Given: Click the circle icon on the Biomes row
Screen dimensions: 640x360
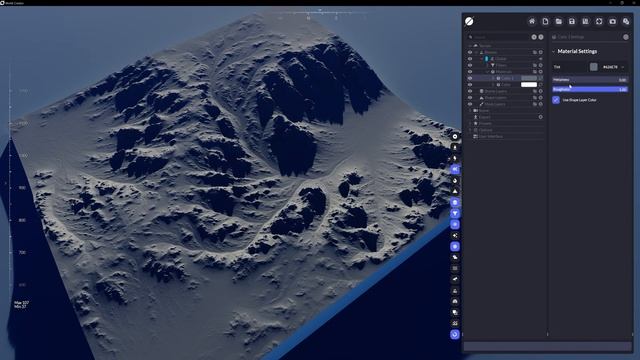Looking at the screenshot, I should click(541, 52).
